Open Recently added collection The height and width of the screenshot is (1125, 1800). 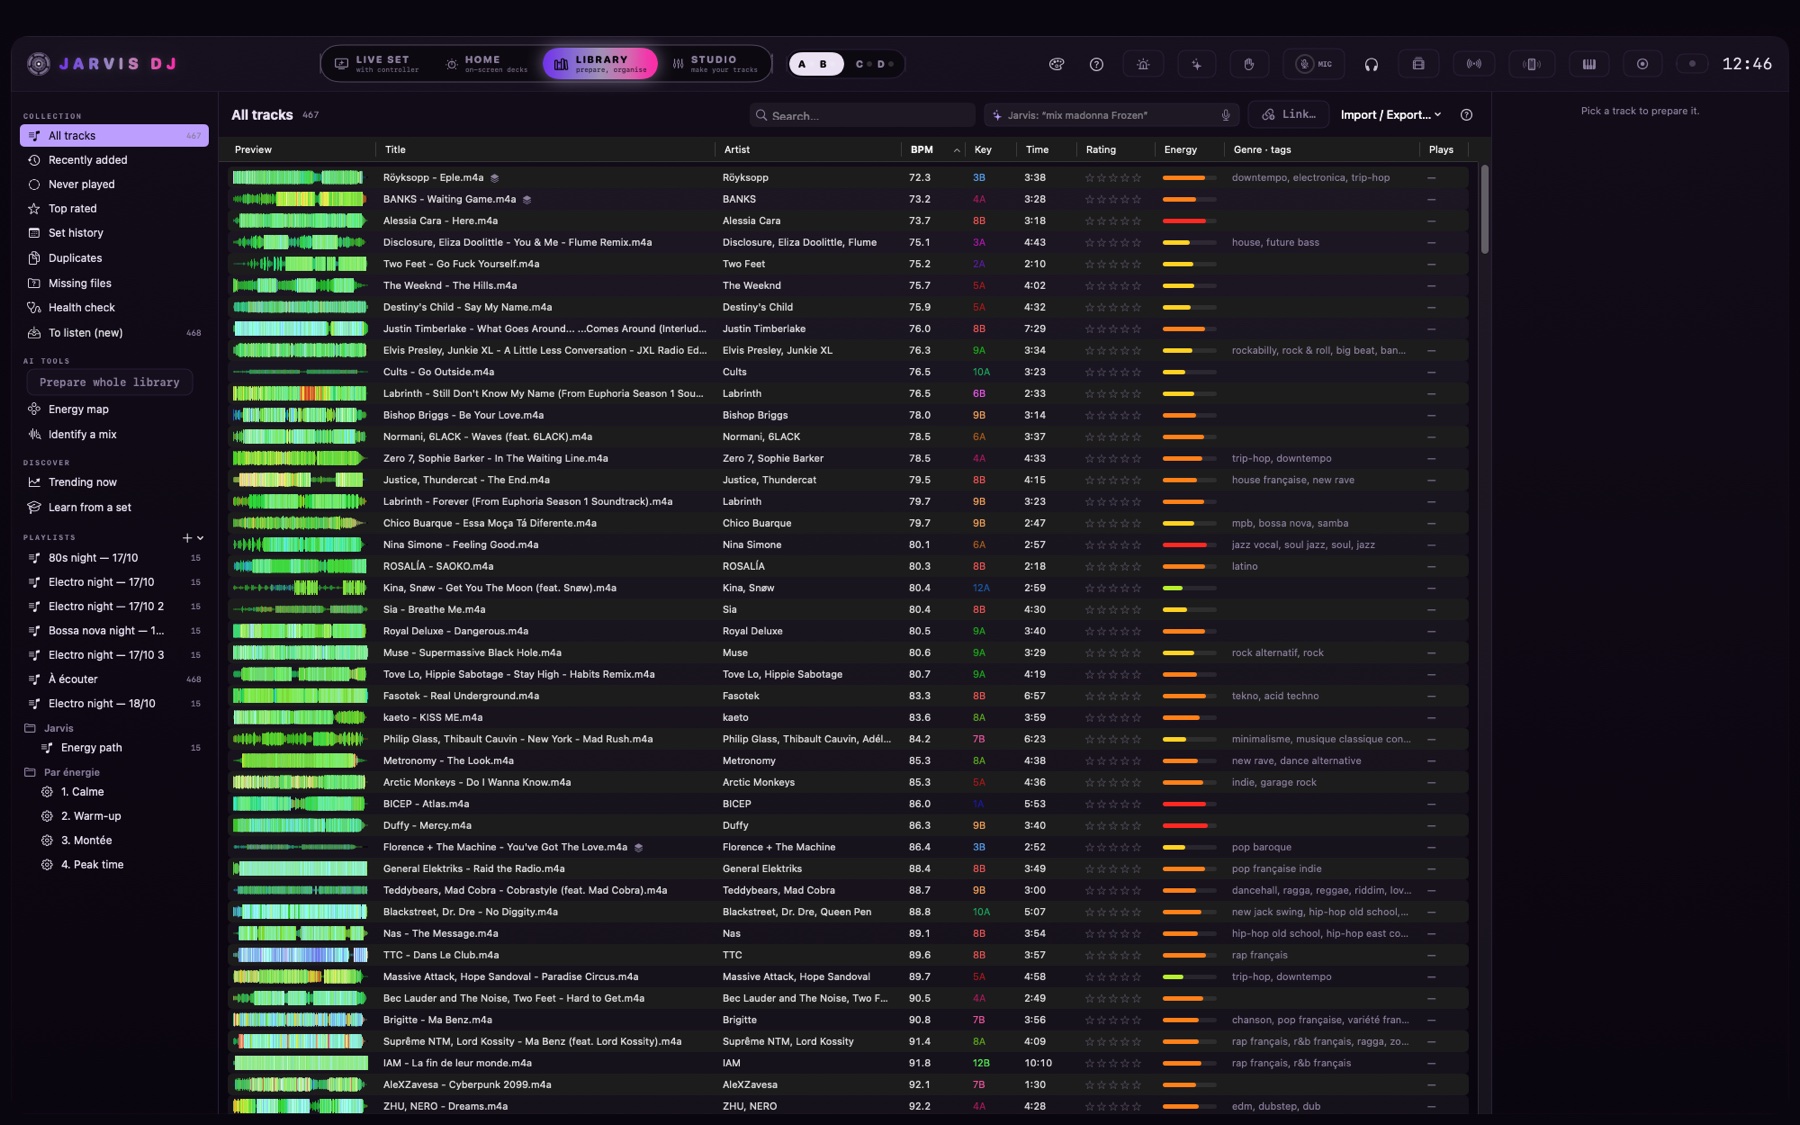[x=114, y=160]
